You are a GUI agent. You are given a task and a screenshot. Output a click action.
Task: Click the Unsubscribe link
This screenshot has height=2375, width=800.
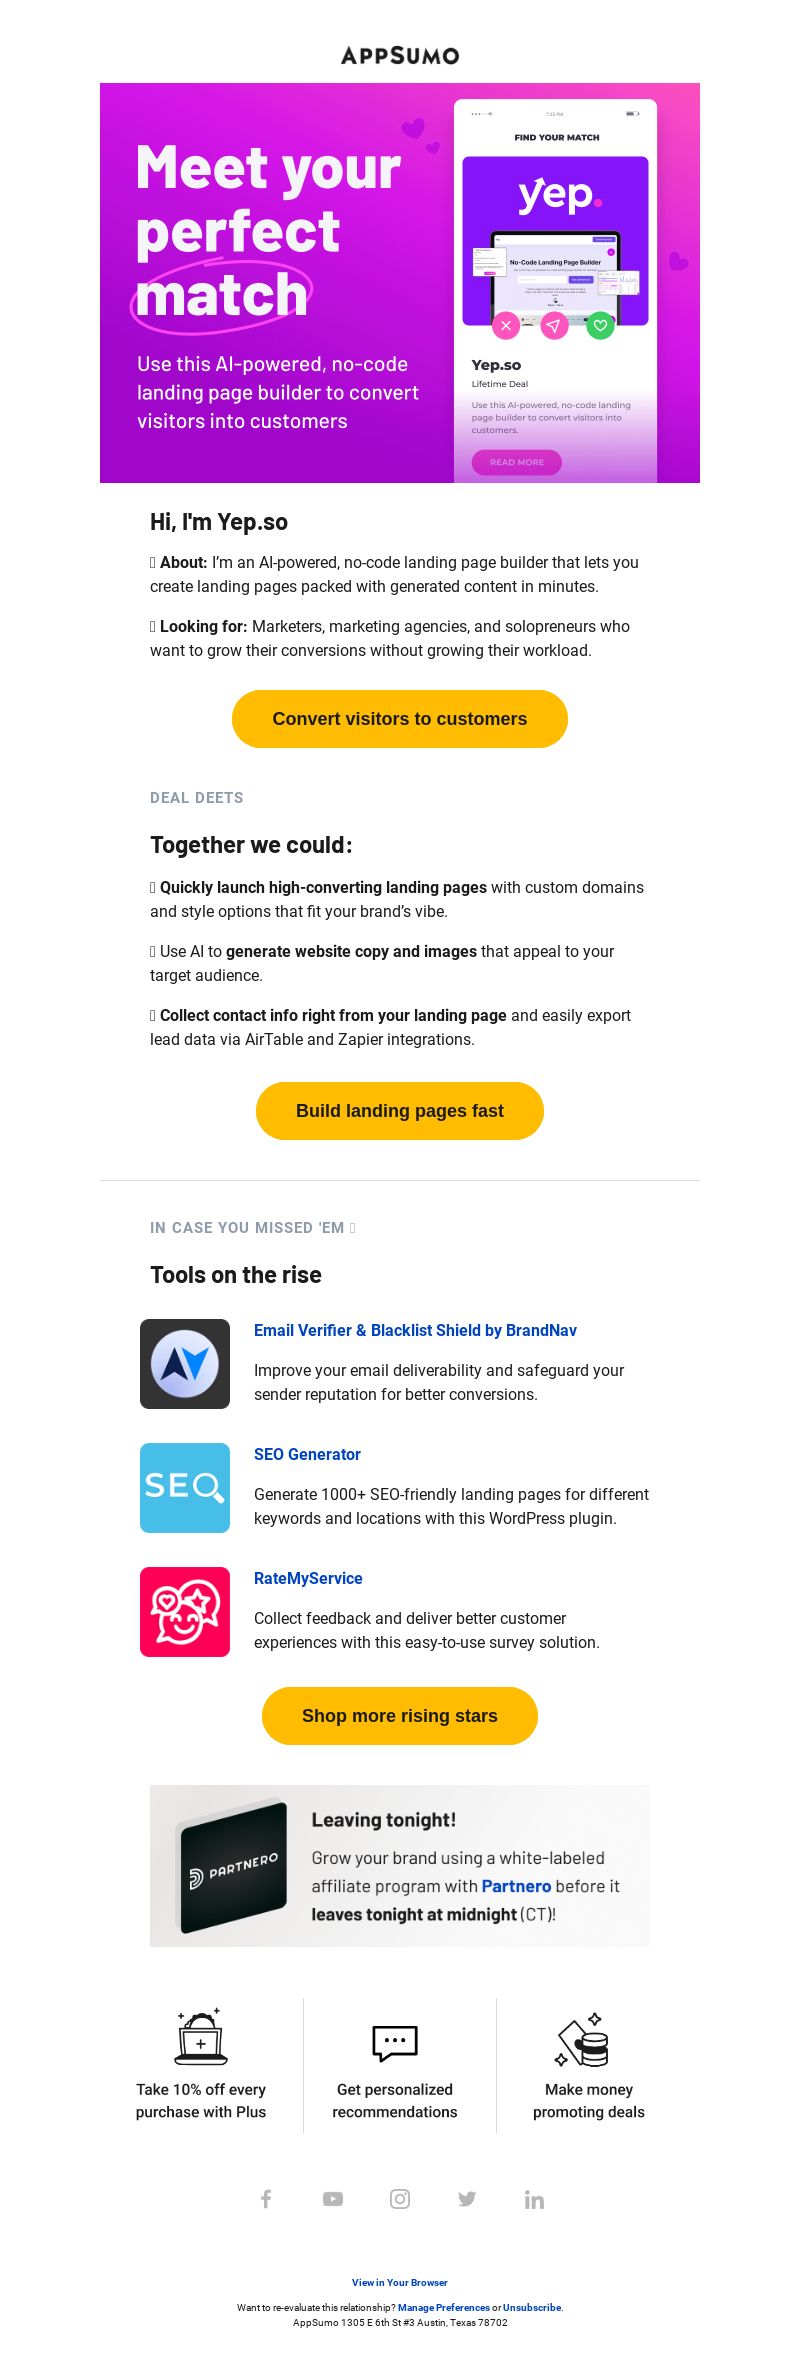(532, 2308)
